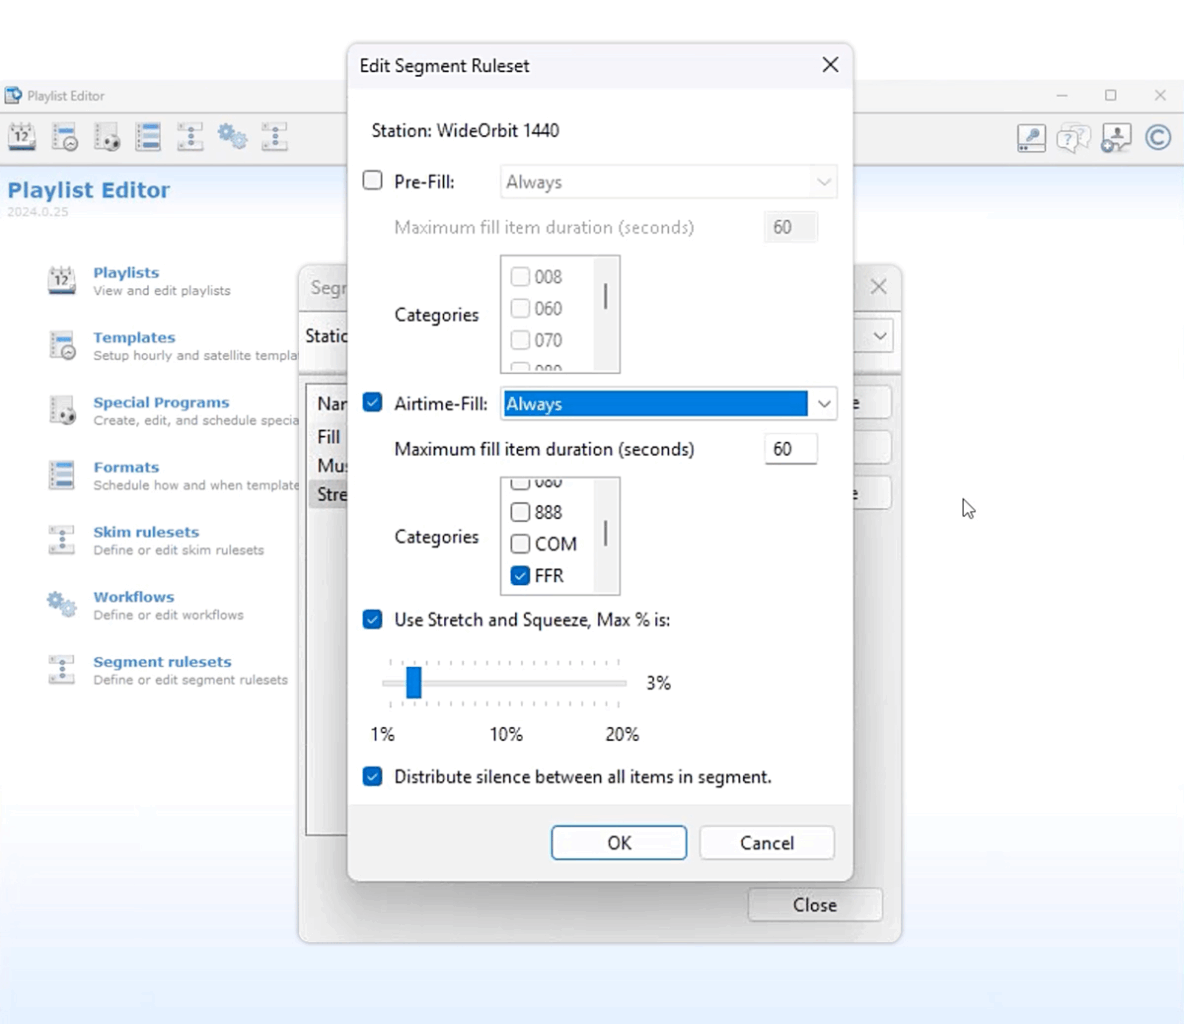Disable Distribute silence between all items
The height and width of the screenshot is (1024, 1184).
(x=373, y=777)
